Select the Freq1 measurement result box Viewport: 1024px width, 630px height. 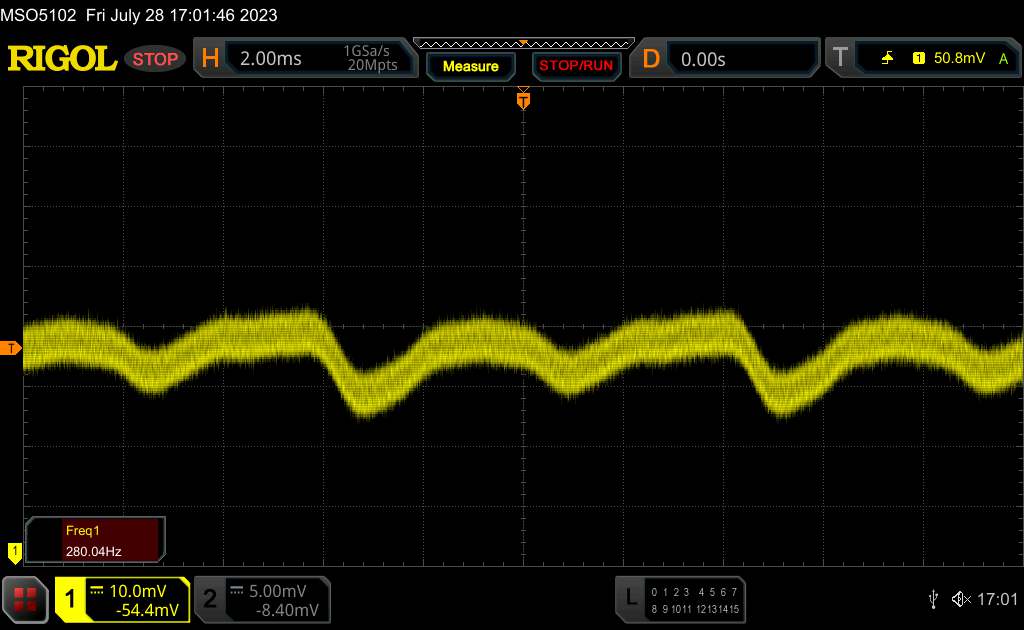click(96, 539)
